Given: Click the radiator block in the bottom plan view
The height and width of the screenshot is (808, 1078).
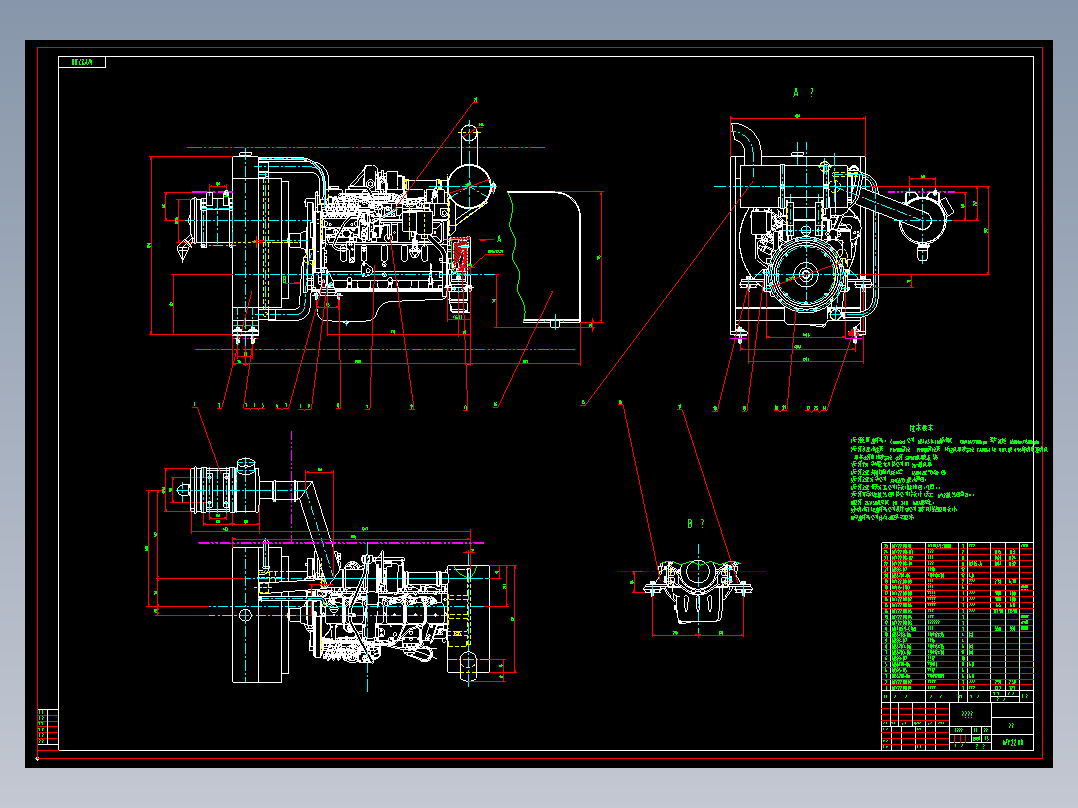Looking at the screenshot, I should click(x=257, y=613).
